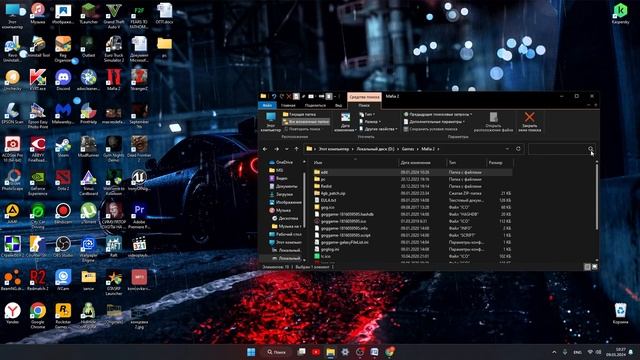Refresh the Mafia 2 folder view
The height and width of the screenshot is (360, 640).
(518, 149)
